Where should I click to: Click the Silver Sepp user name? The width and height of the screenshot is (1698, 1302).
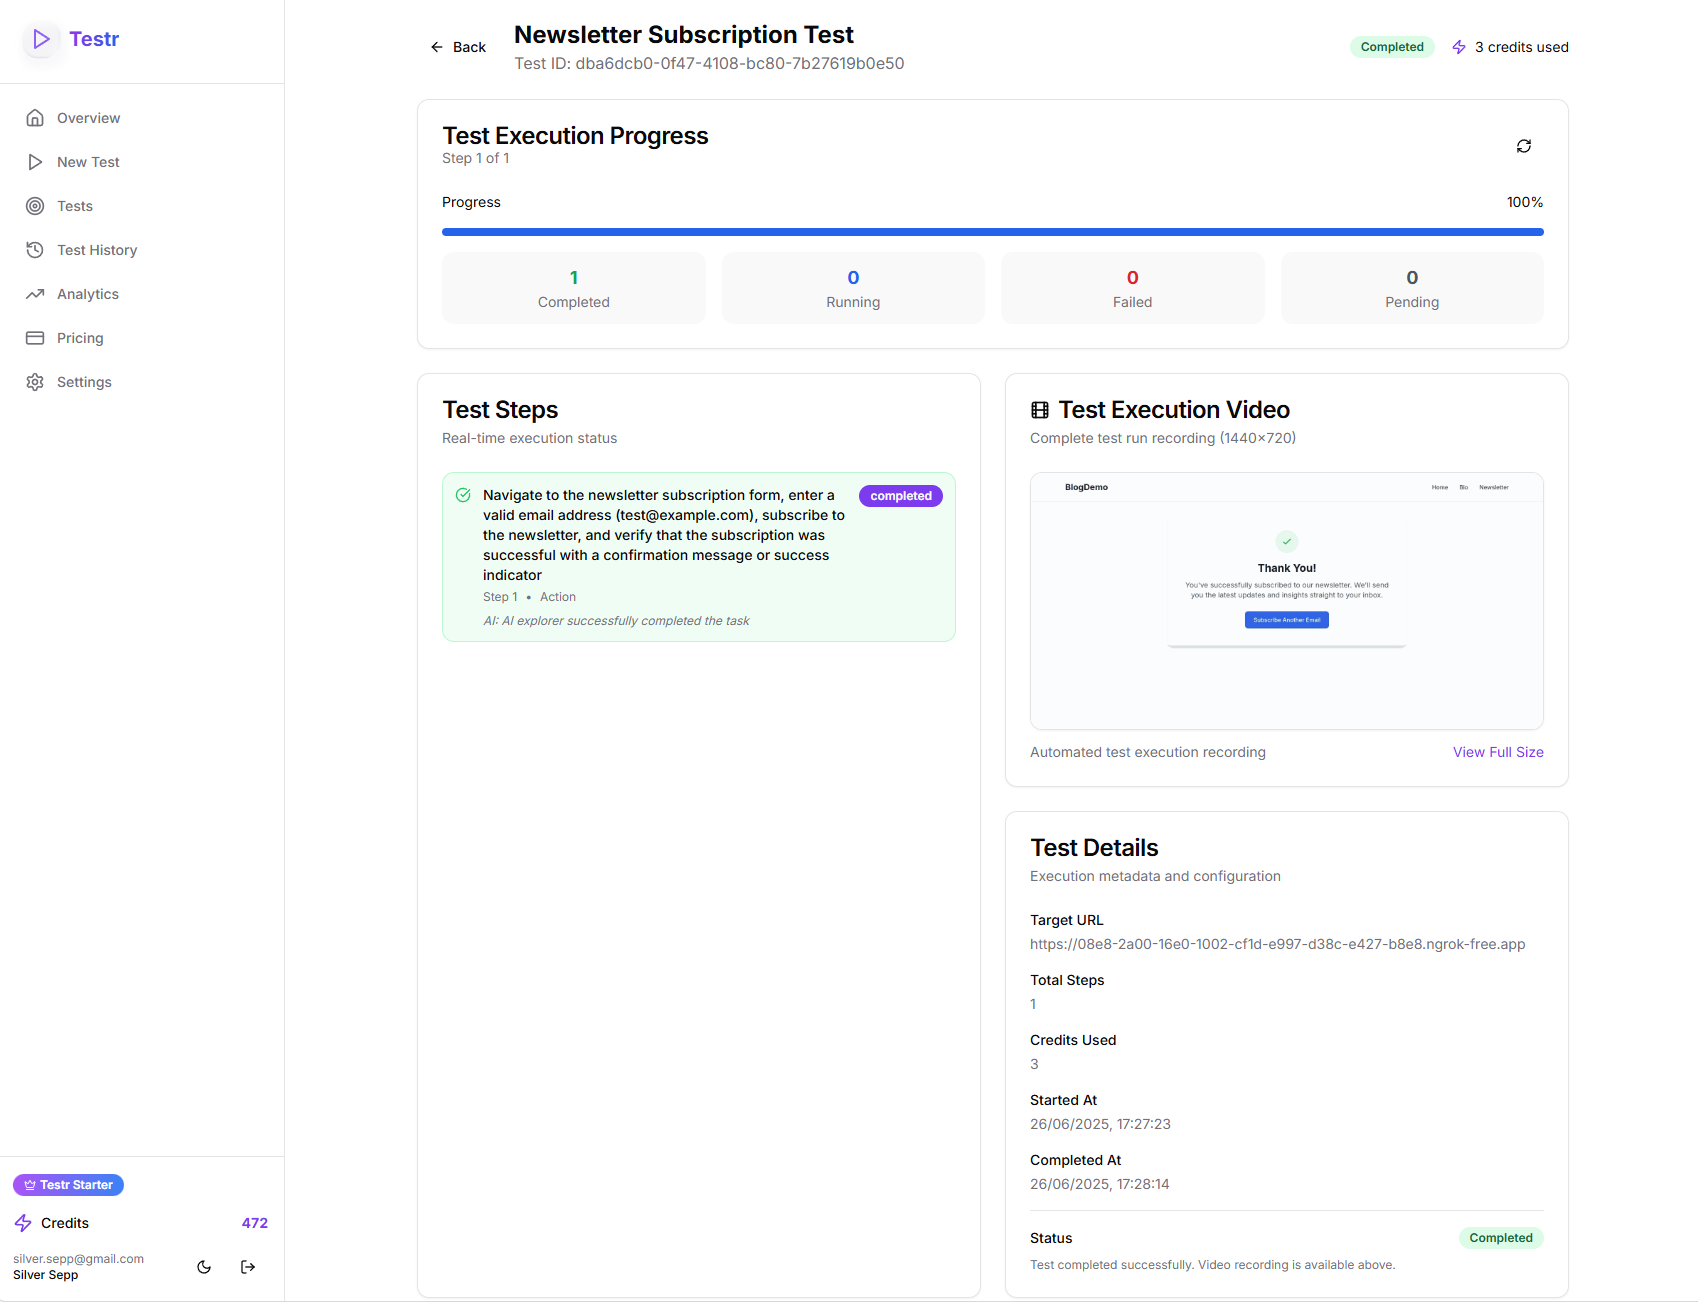pos(45,1275)
